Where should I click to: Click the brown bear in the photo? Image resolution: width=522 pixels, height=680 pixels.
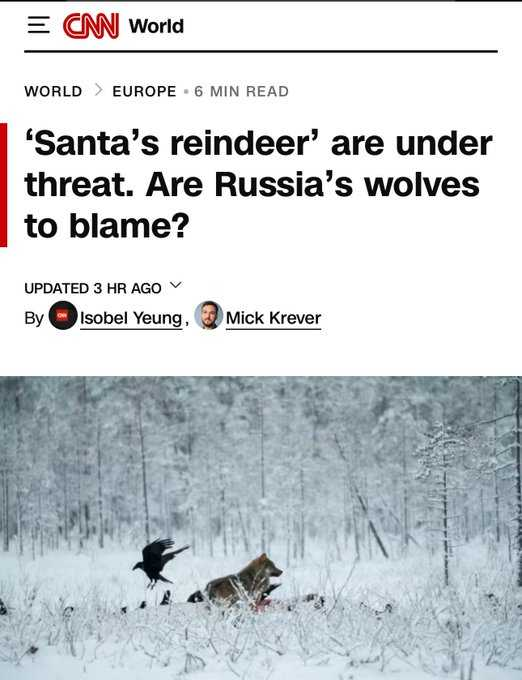(x=244, y=580)
